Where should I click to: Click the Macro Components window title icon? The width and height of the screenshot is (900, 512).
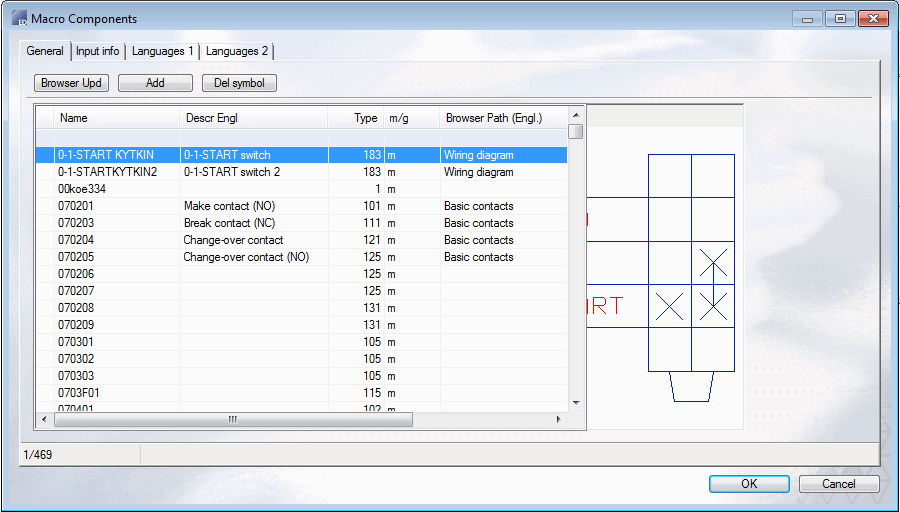pyautogui.click(x=19, y=18)
